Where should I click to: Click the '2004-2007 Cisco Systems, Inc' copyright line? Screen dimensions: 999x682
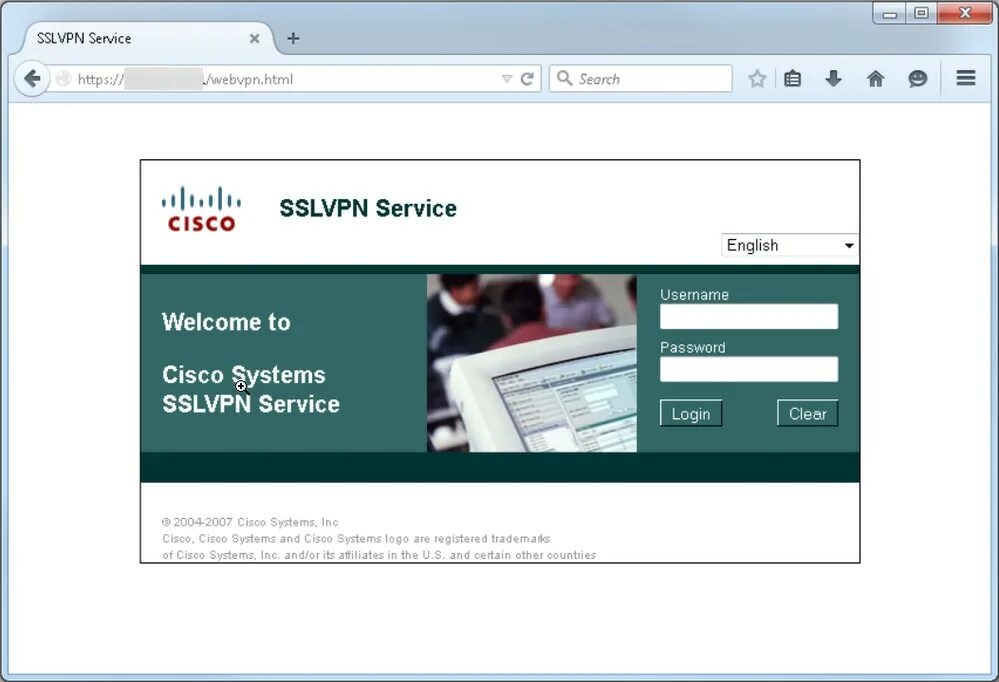click(x=250, y=522)
